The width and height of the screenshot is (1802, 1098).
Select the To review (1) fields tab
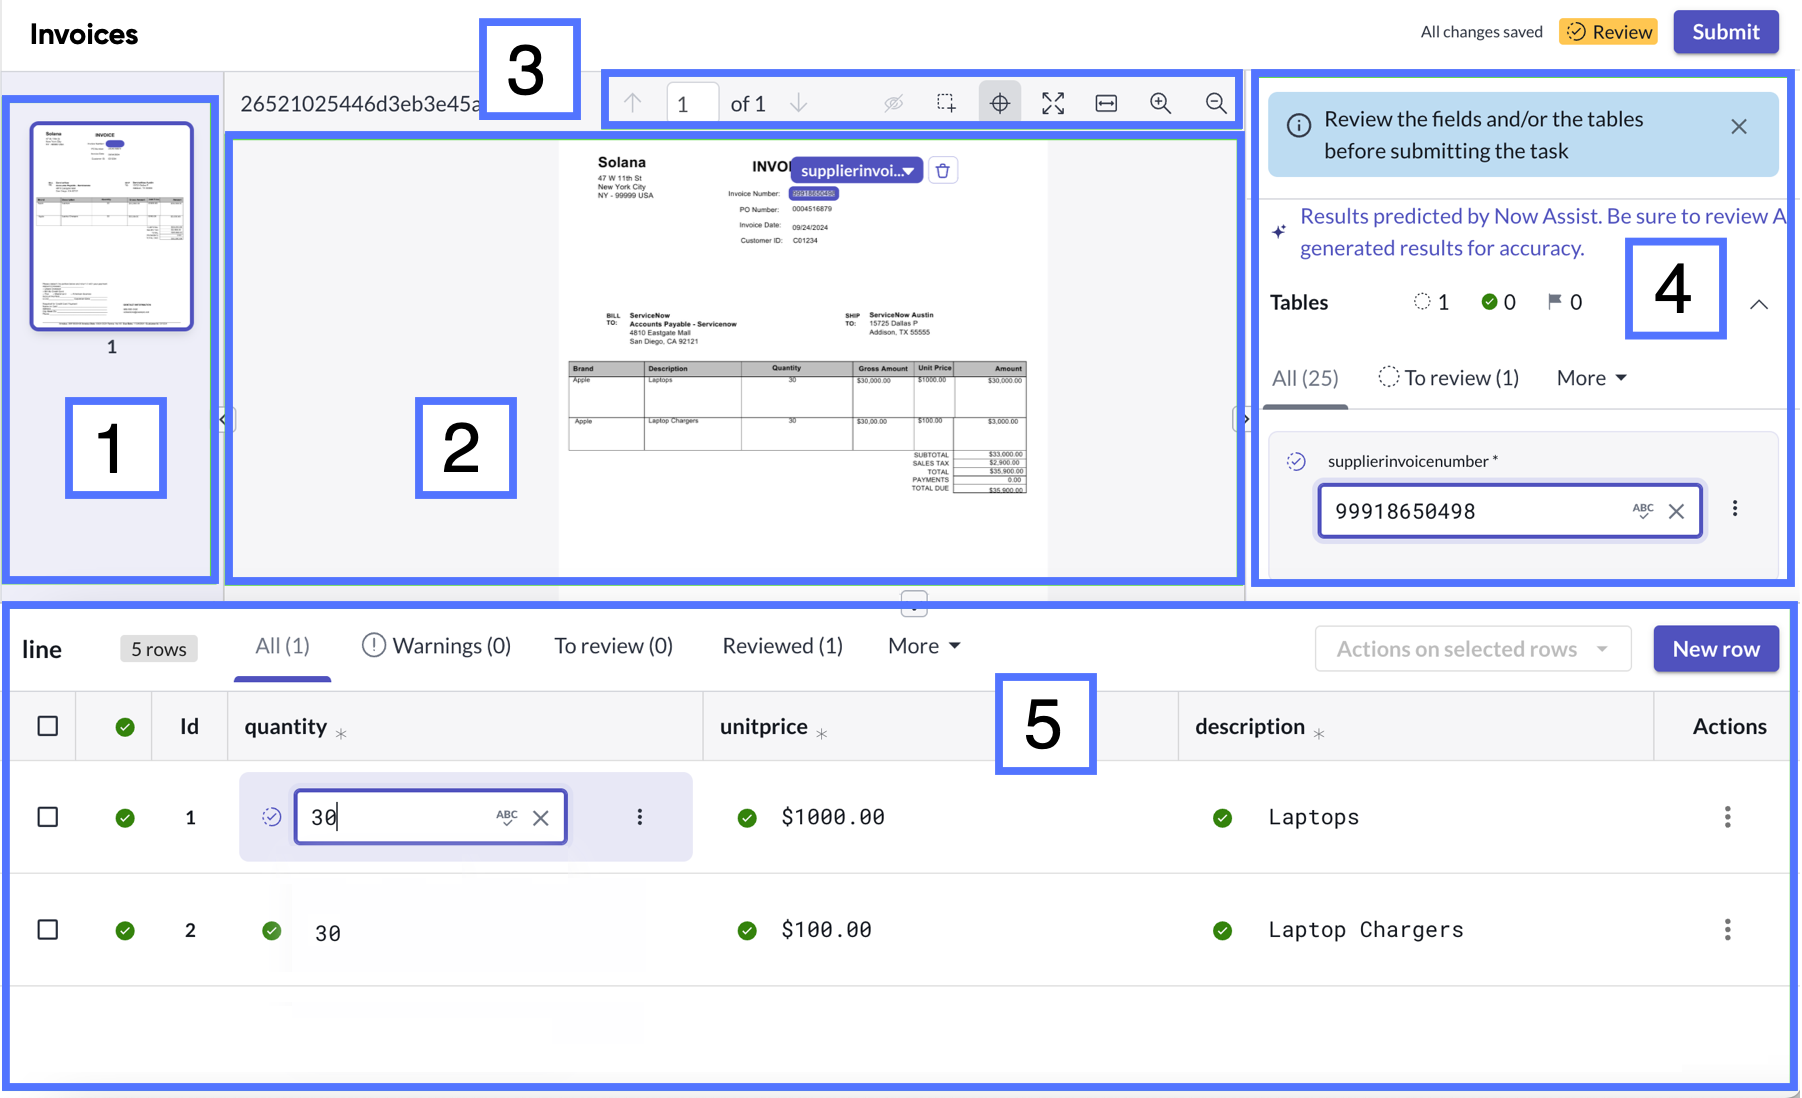pos(1449,378)
